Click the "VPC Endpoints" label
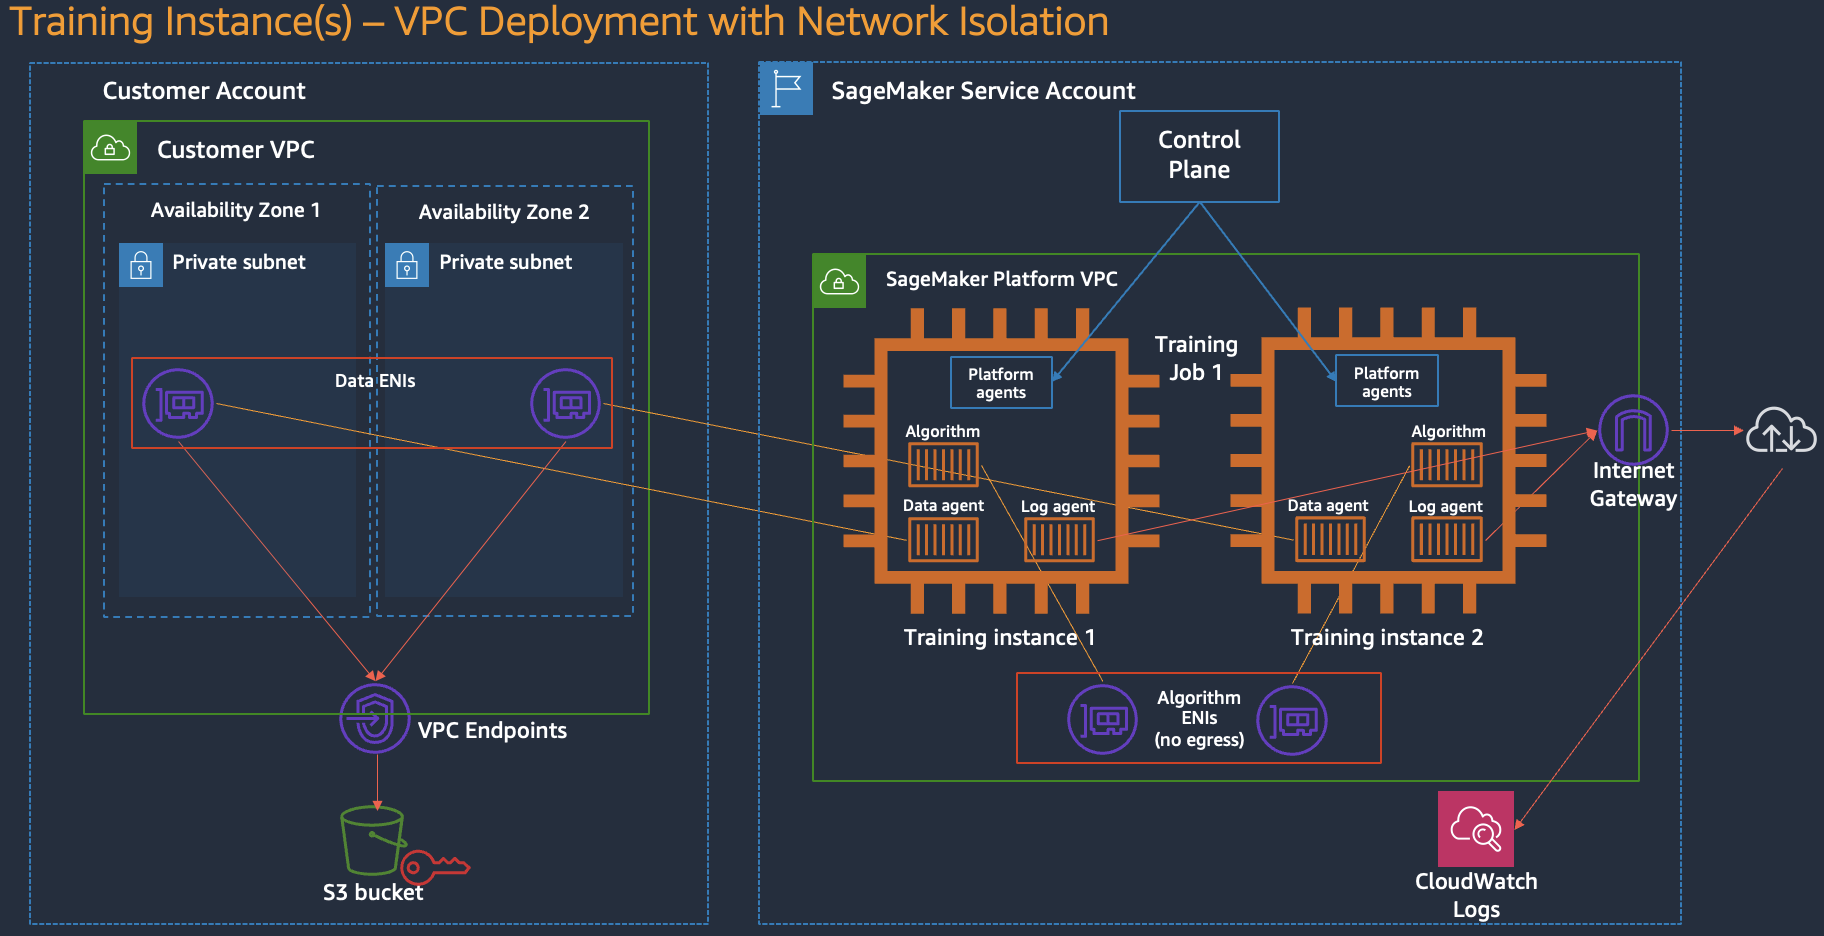Image resolution: width=1824 pixels, height=936 pixels. pyautogui.click(x=492, y=731)
